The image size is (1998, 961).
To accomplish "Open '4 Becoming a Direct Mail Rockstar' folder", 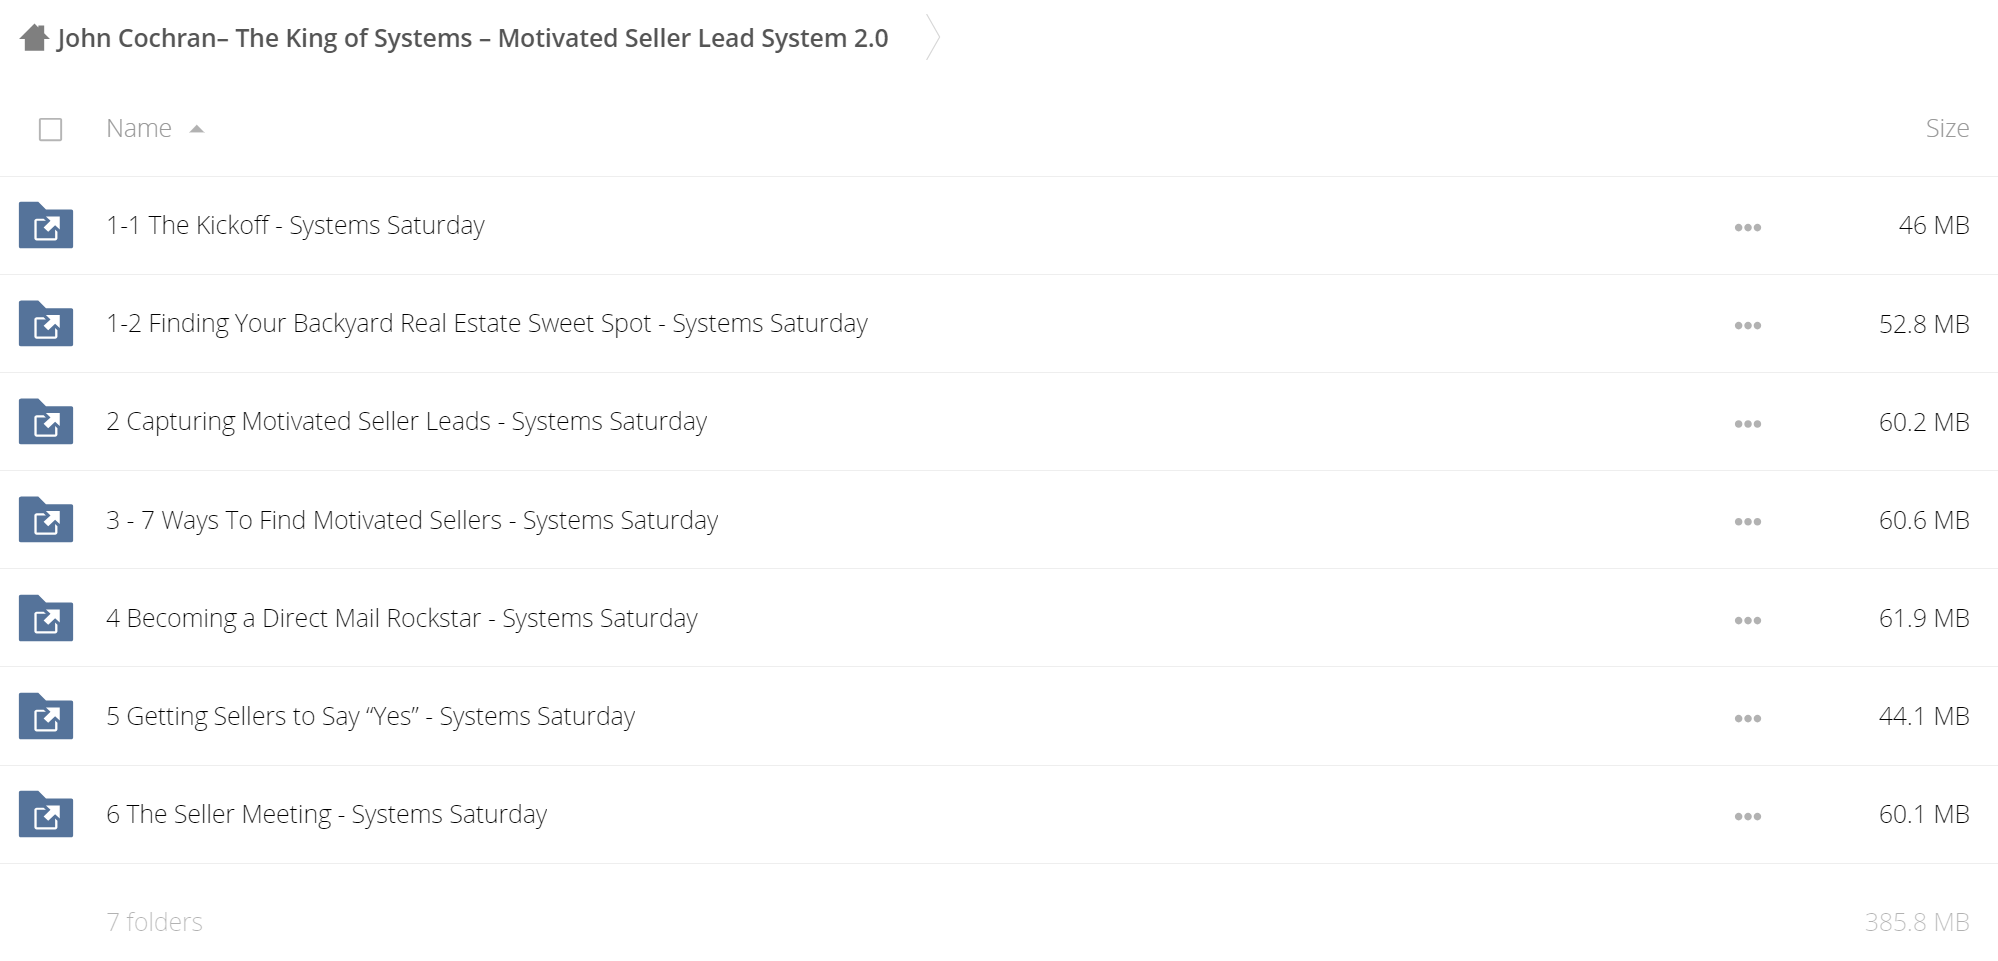I will click(x=402, y=618).
